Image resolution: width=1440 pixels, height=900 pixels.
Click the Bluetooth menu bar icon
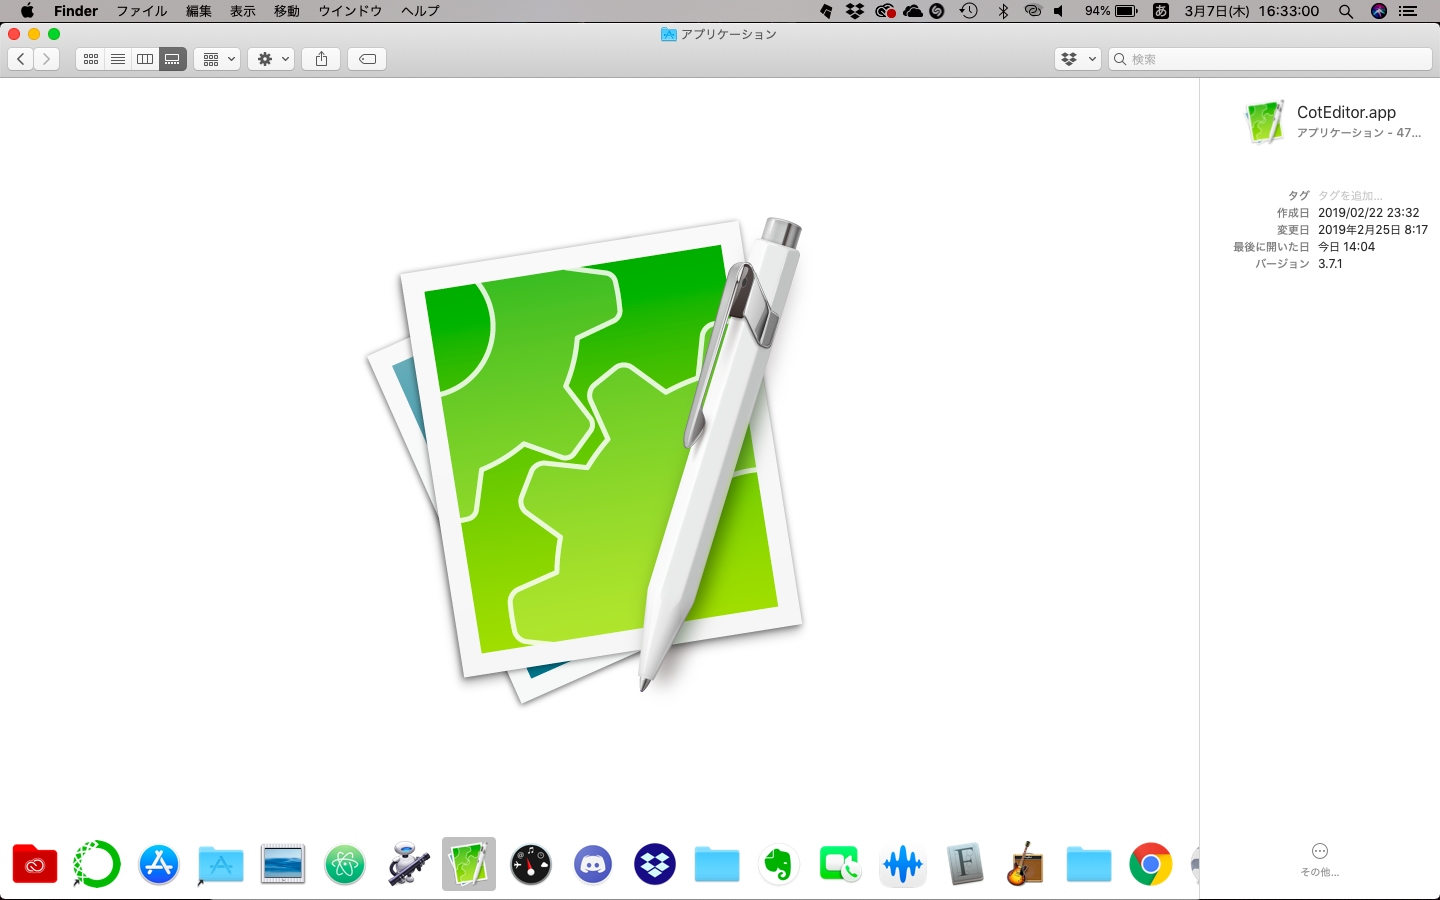tap(1003, 11)
